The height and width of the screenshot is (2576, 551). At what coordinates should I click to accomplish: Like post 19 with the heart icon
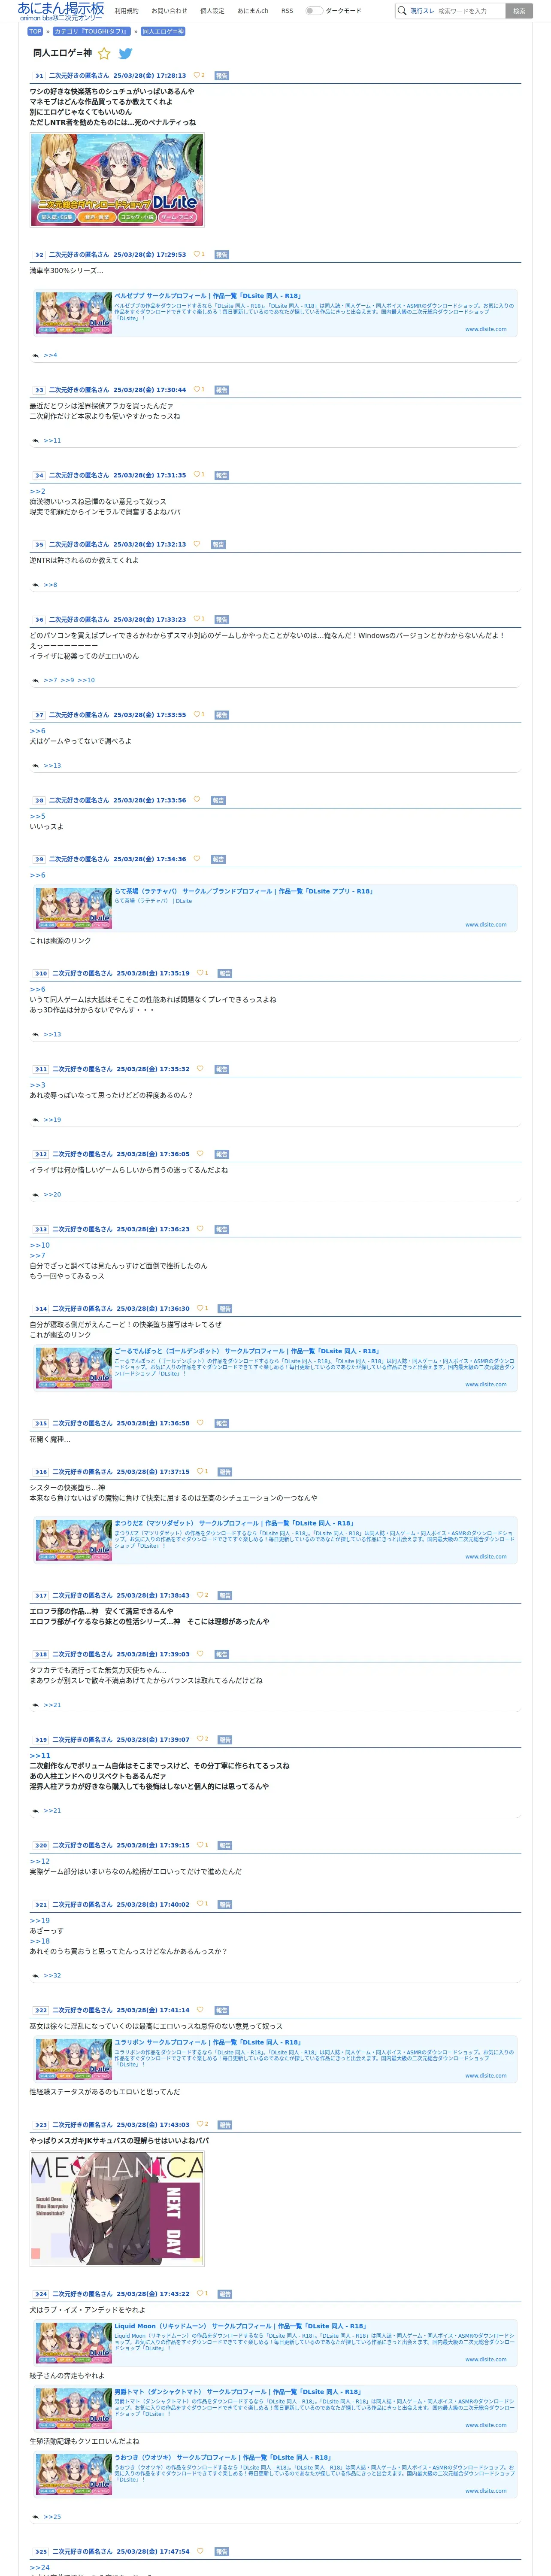tap(200, 1738)
